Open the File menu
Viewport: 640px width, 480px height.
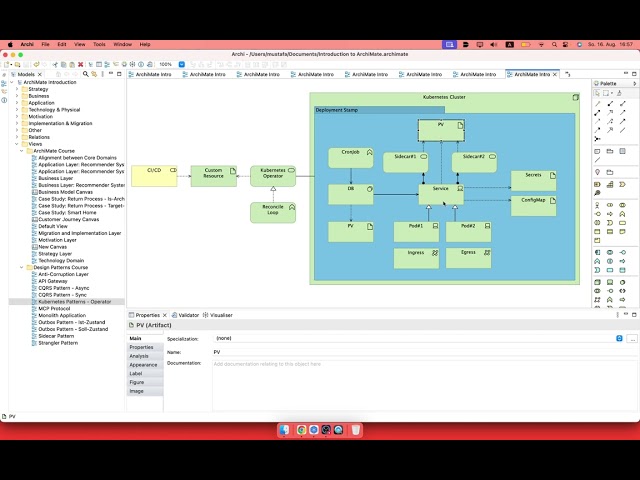click(x=45, y=44)
